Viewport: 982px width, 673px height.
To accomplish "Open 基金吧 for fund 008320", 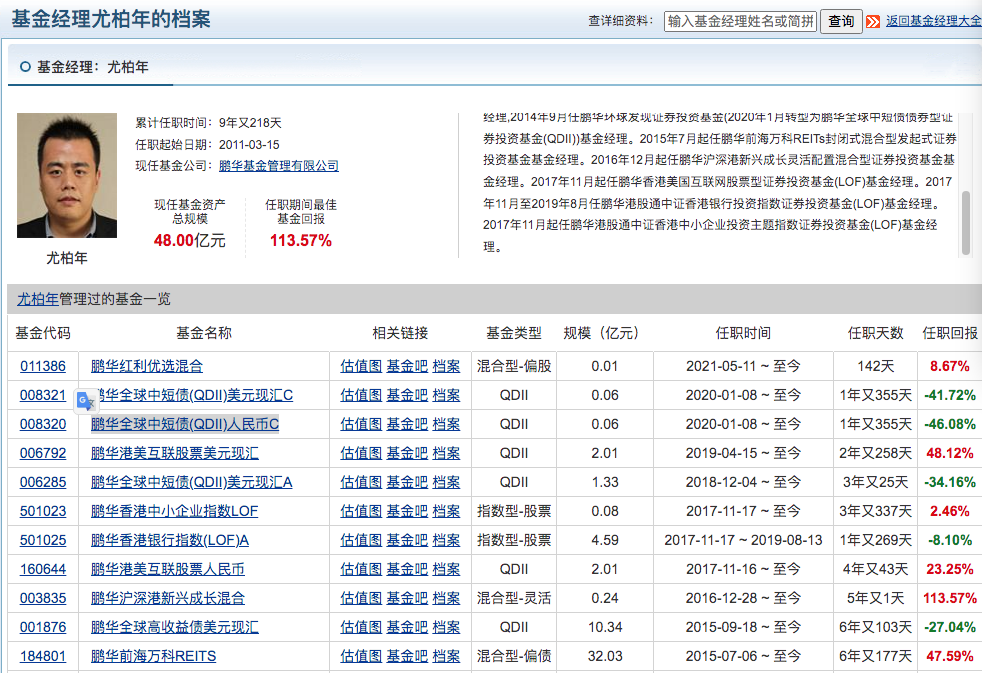I will (407, 424).
